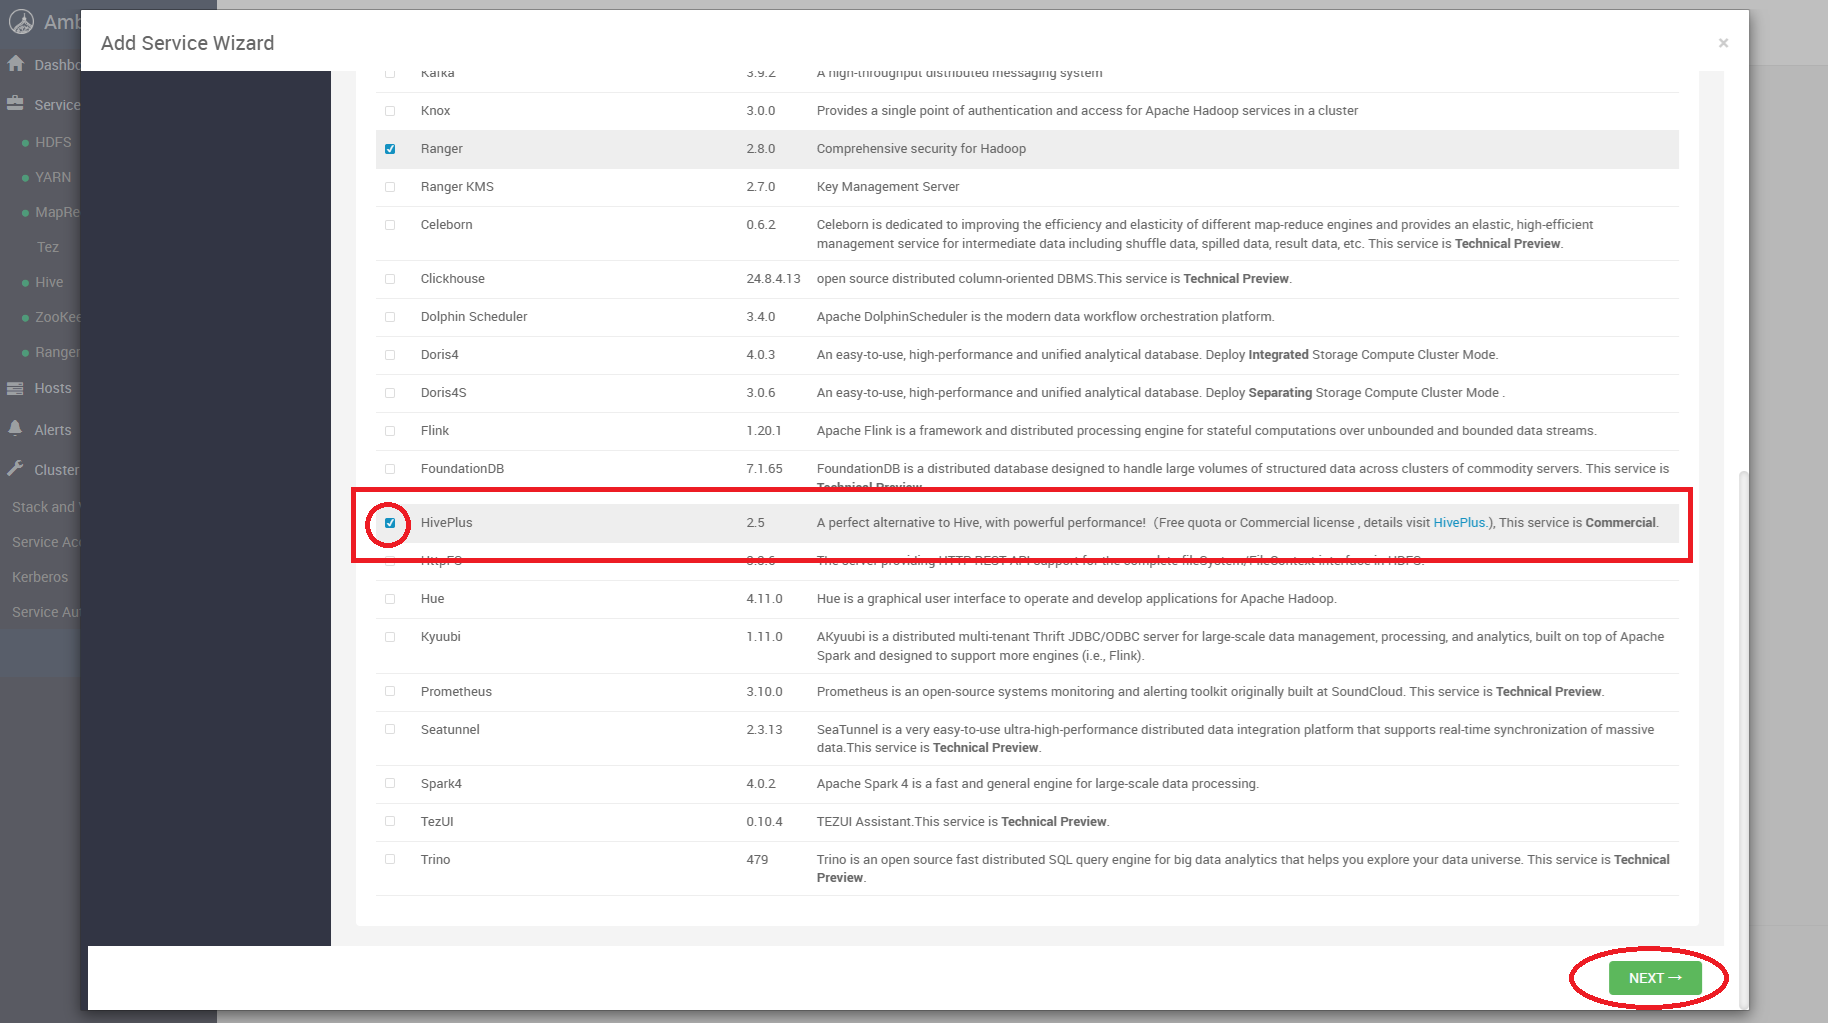Click the Kyuubi version 1.11.0
The image size is (1828, 1023).
(x=764, y=637)
